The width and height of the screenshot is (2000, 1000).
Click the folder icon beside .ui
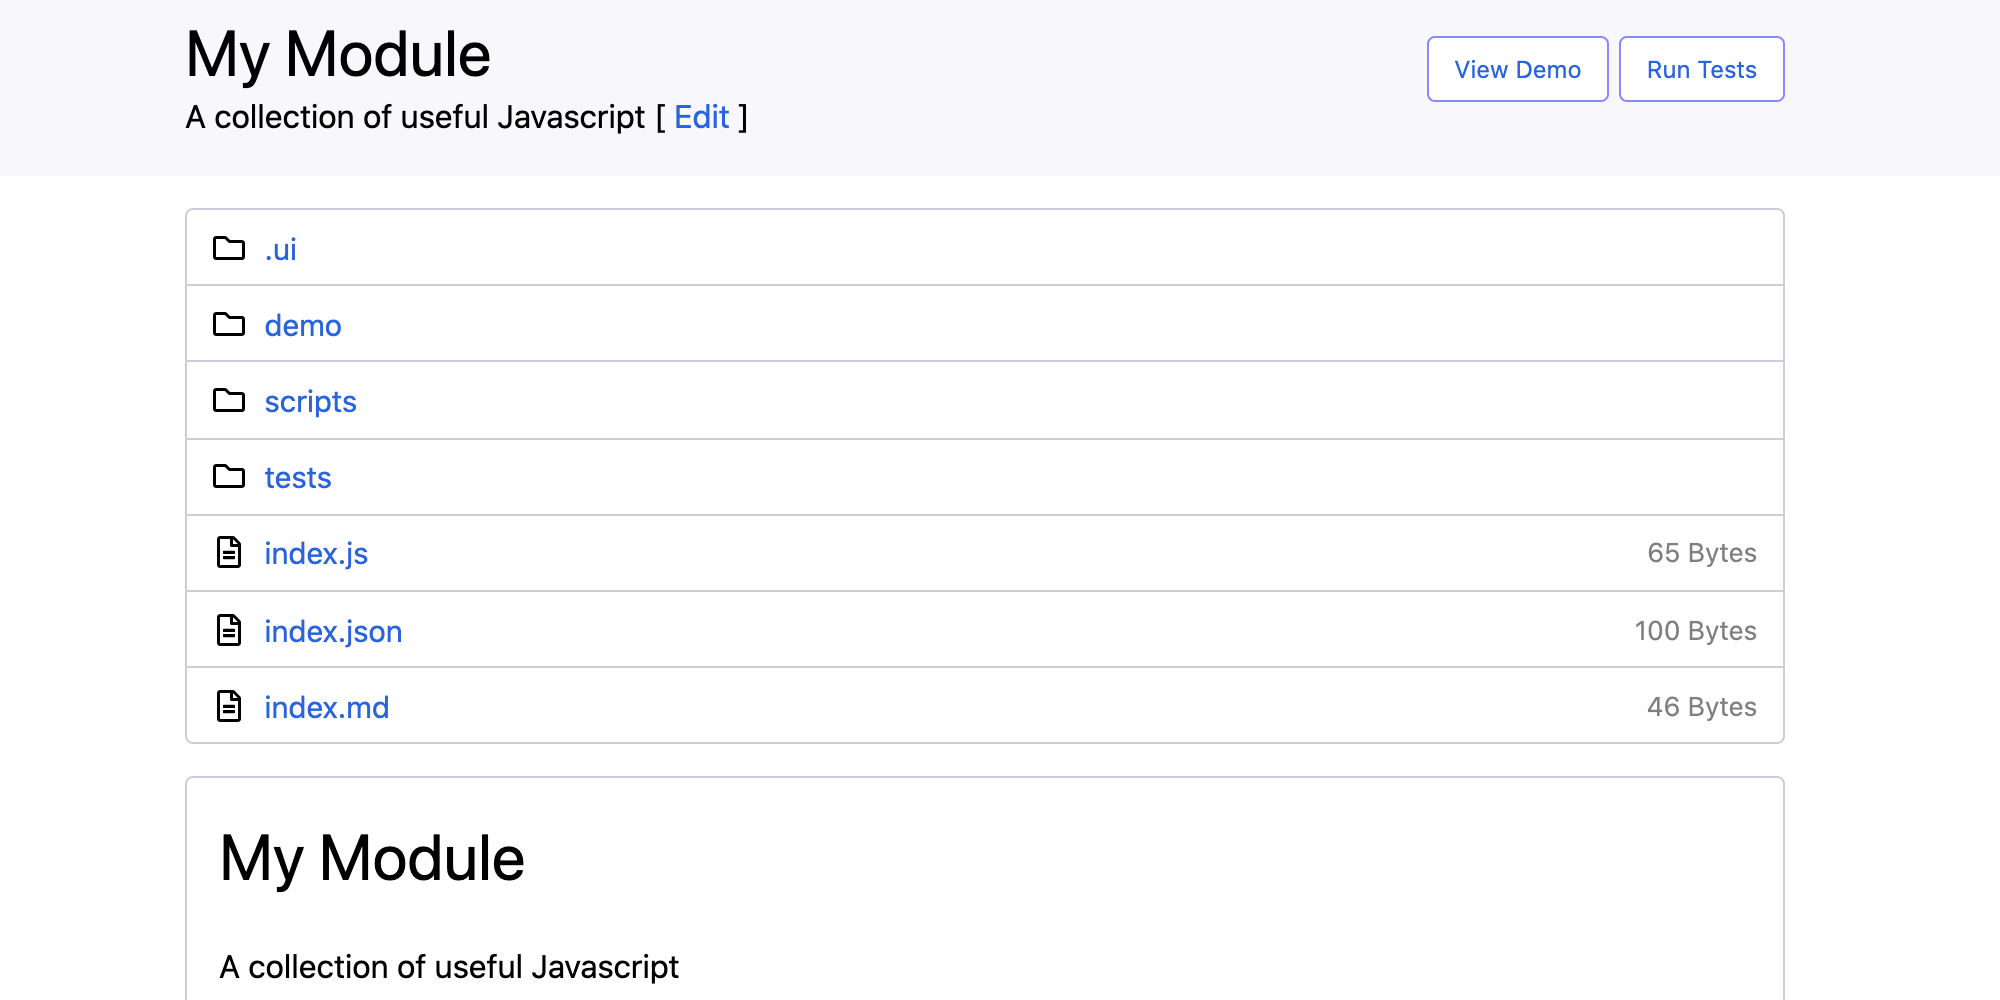pyautogui.click(x=229, y=248)
